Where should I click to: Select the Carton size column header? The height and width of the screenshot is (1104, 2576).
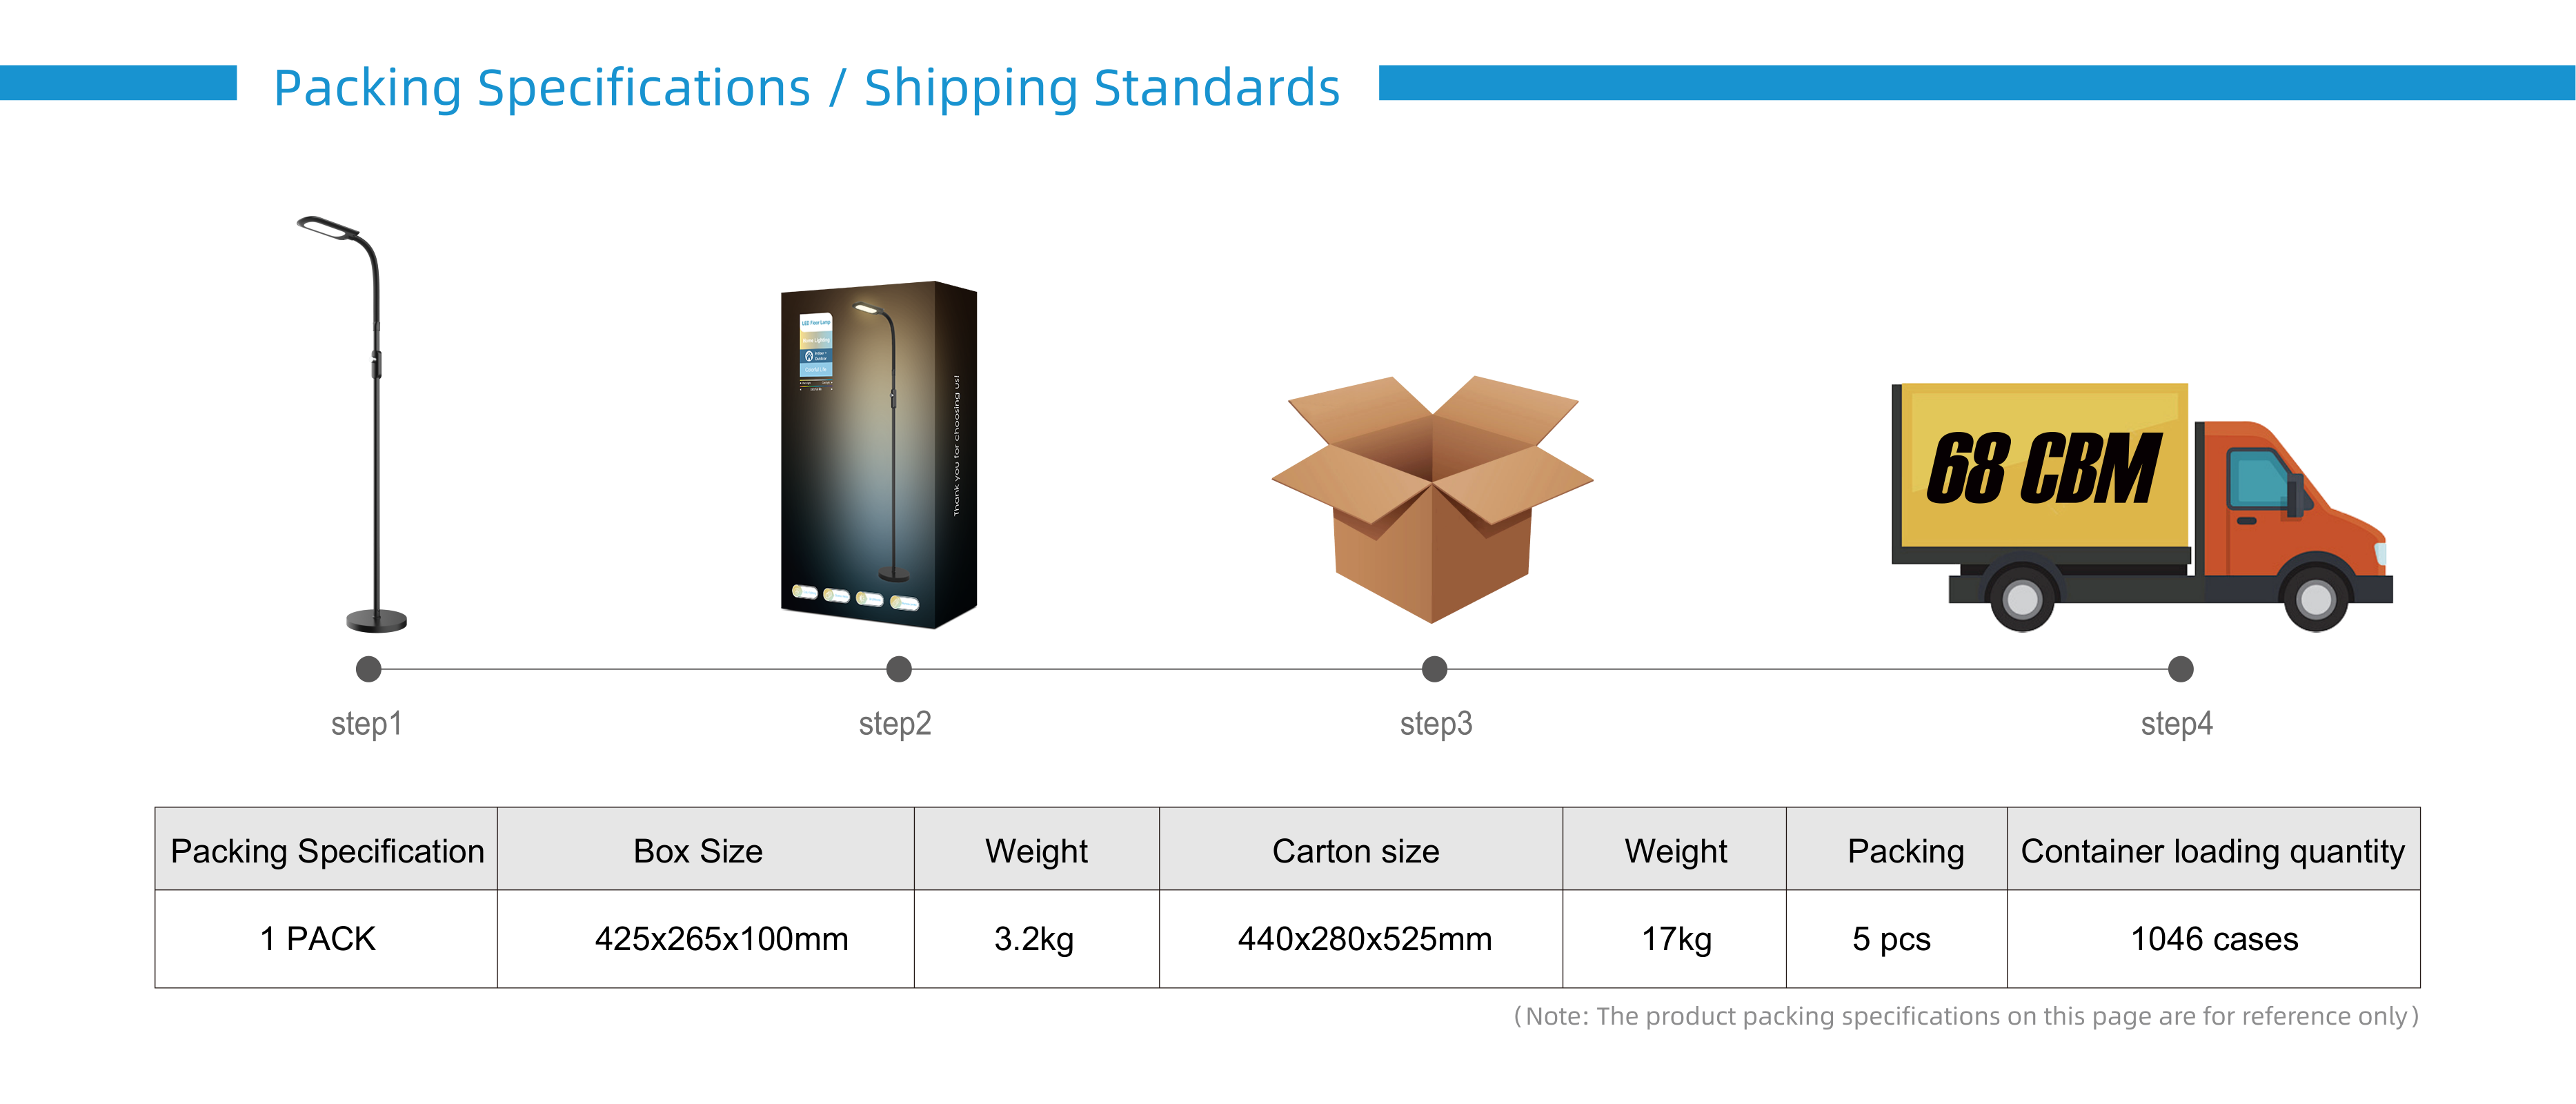1355,851
